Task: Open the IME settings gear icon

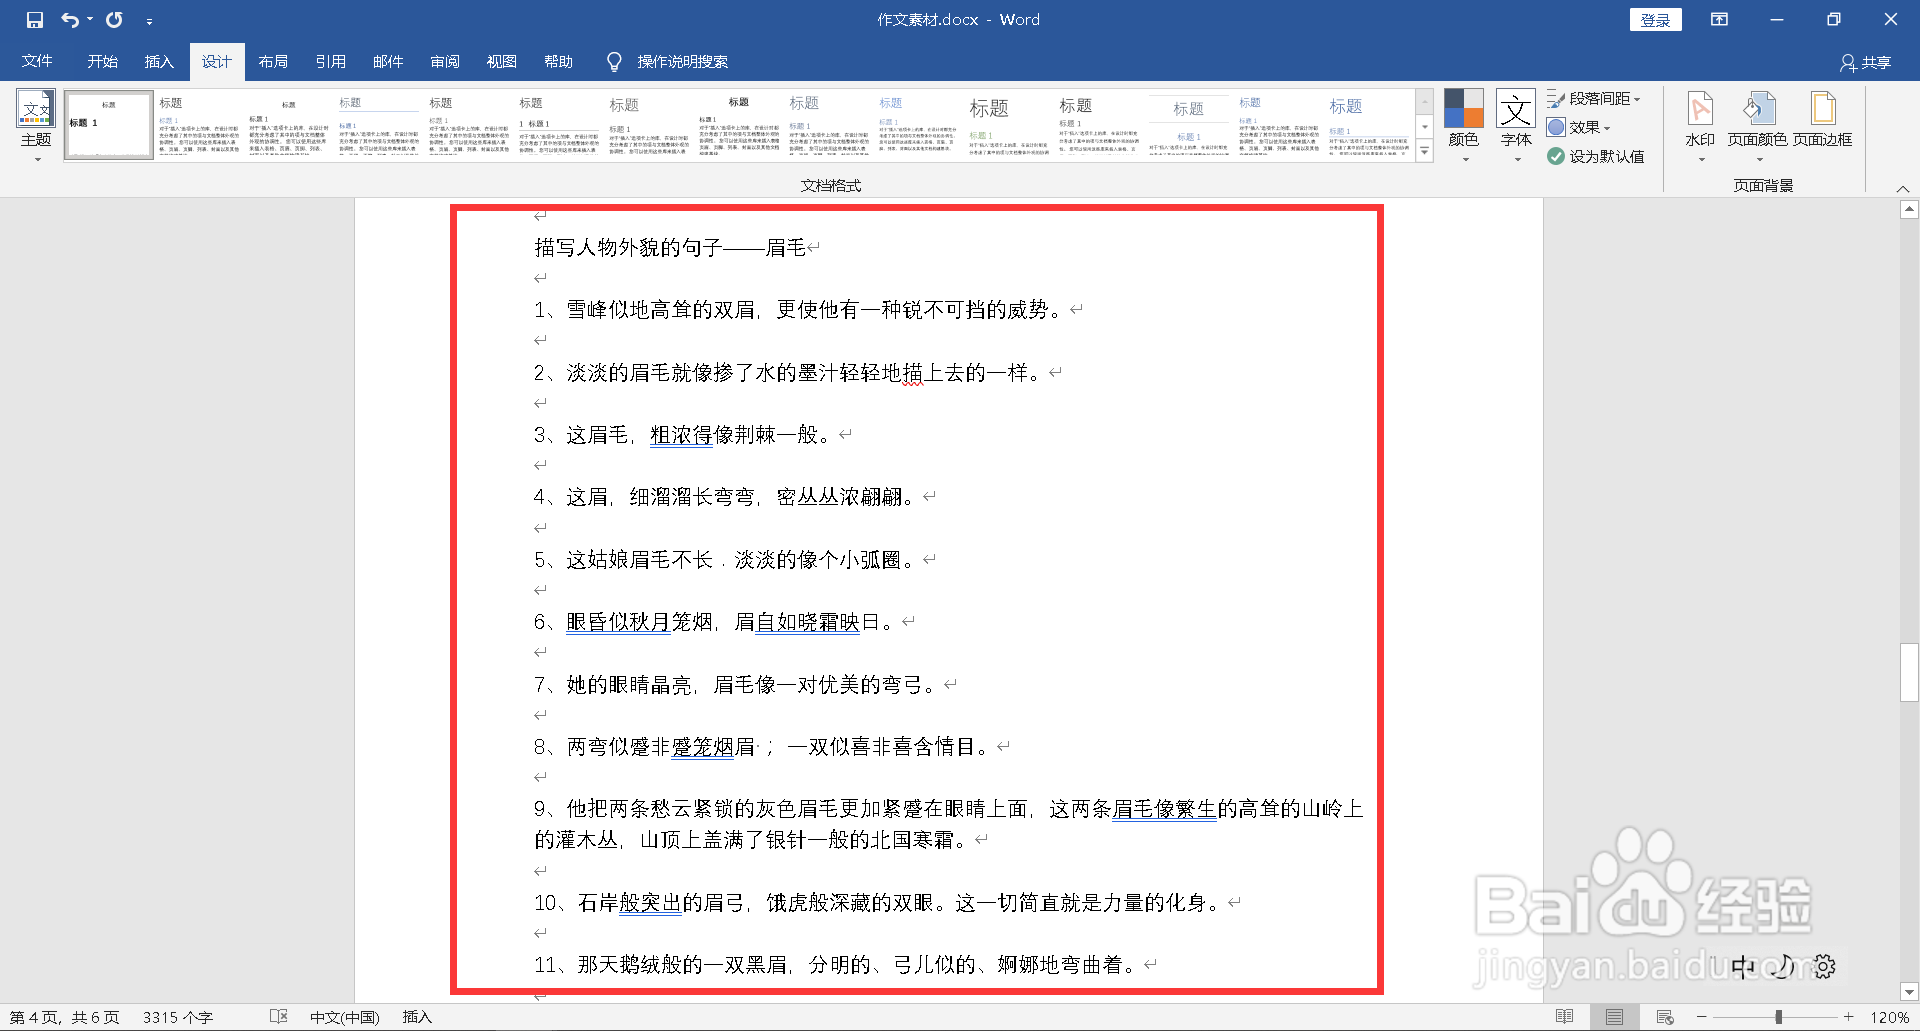Action: [x=1825, y=966]
